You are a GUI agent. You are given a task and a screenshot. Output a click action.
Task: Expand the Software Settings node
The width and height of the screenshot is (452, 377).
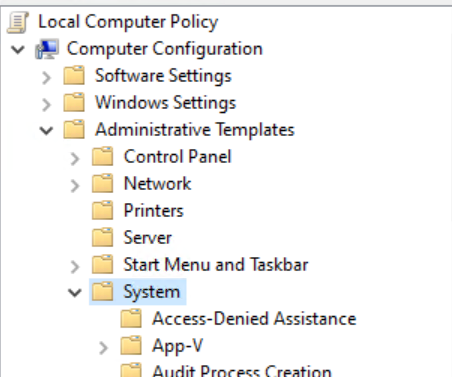[x=46, y=78]
